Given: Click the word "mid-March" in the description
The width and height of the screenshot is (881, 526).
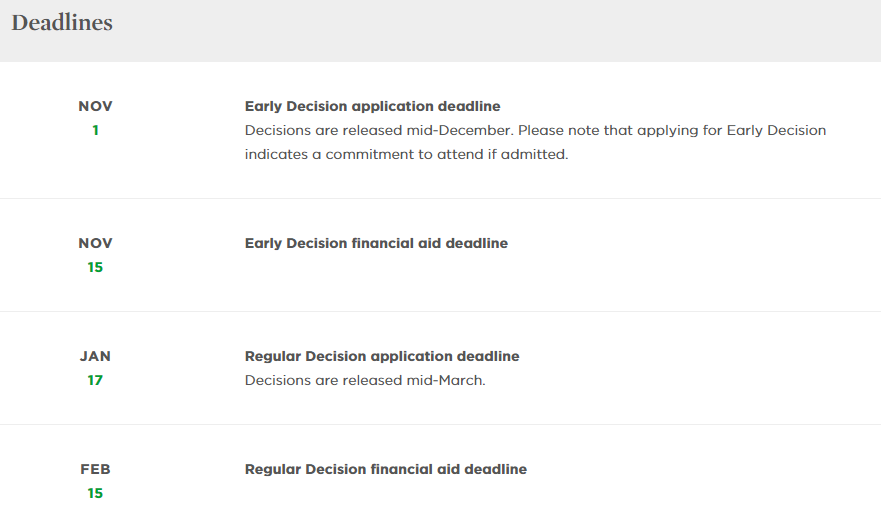Looking at the screenshot, I should [451, 380].
